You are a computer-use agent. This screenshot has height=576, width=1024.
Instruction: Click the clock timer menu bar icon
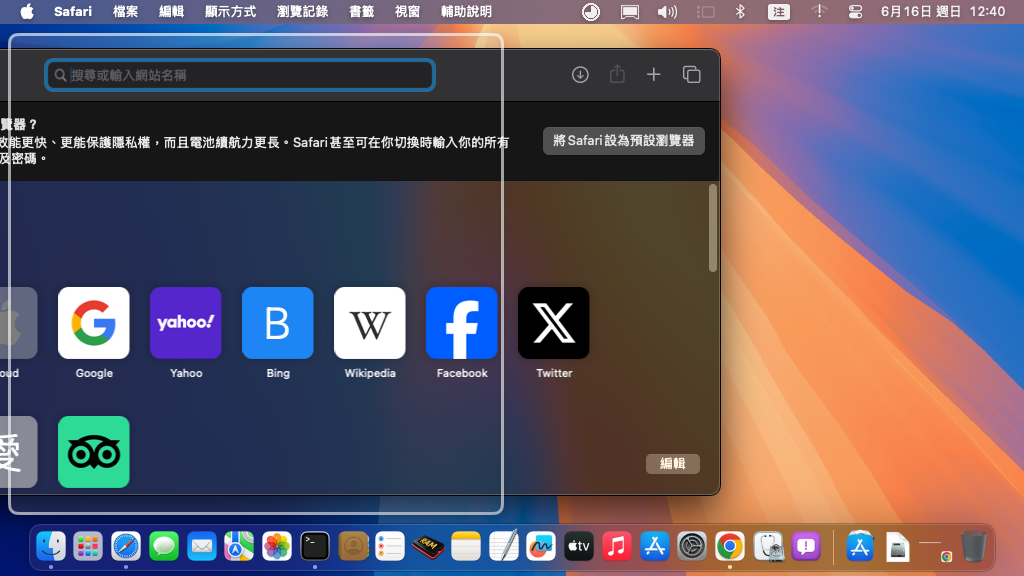pyautogui.click(x=591, y=12)
